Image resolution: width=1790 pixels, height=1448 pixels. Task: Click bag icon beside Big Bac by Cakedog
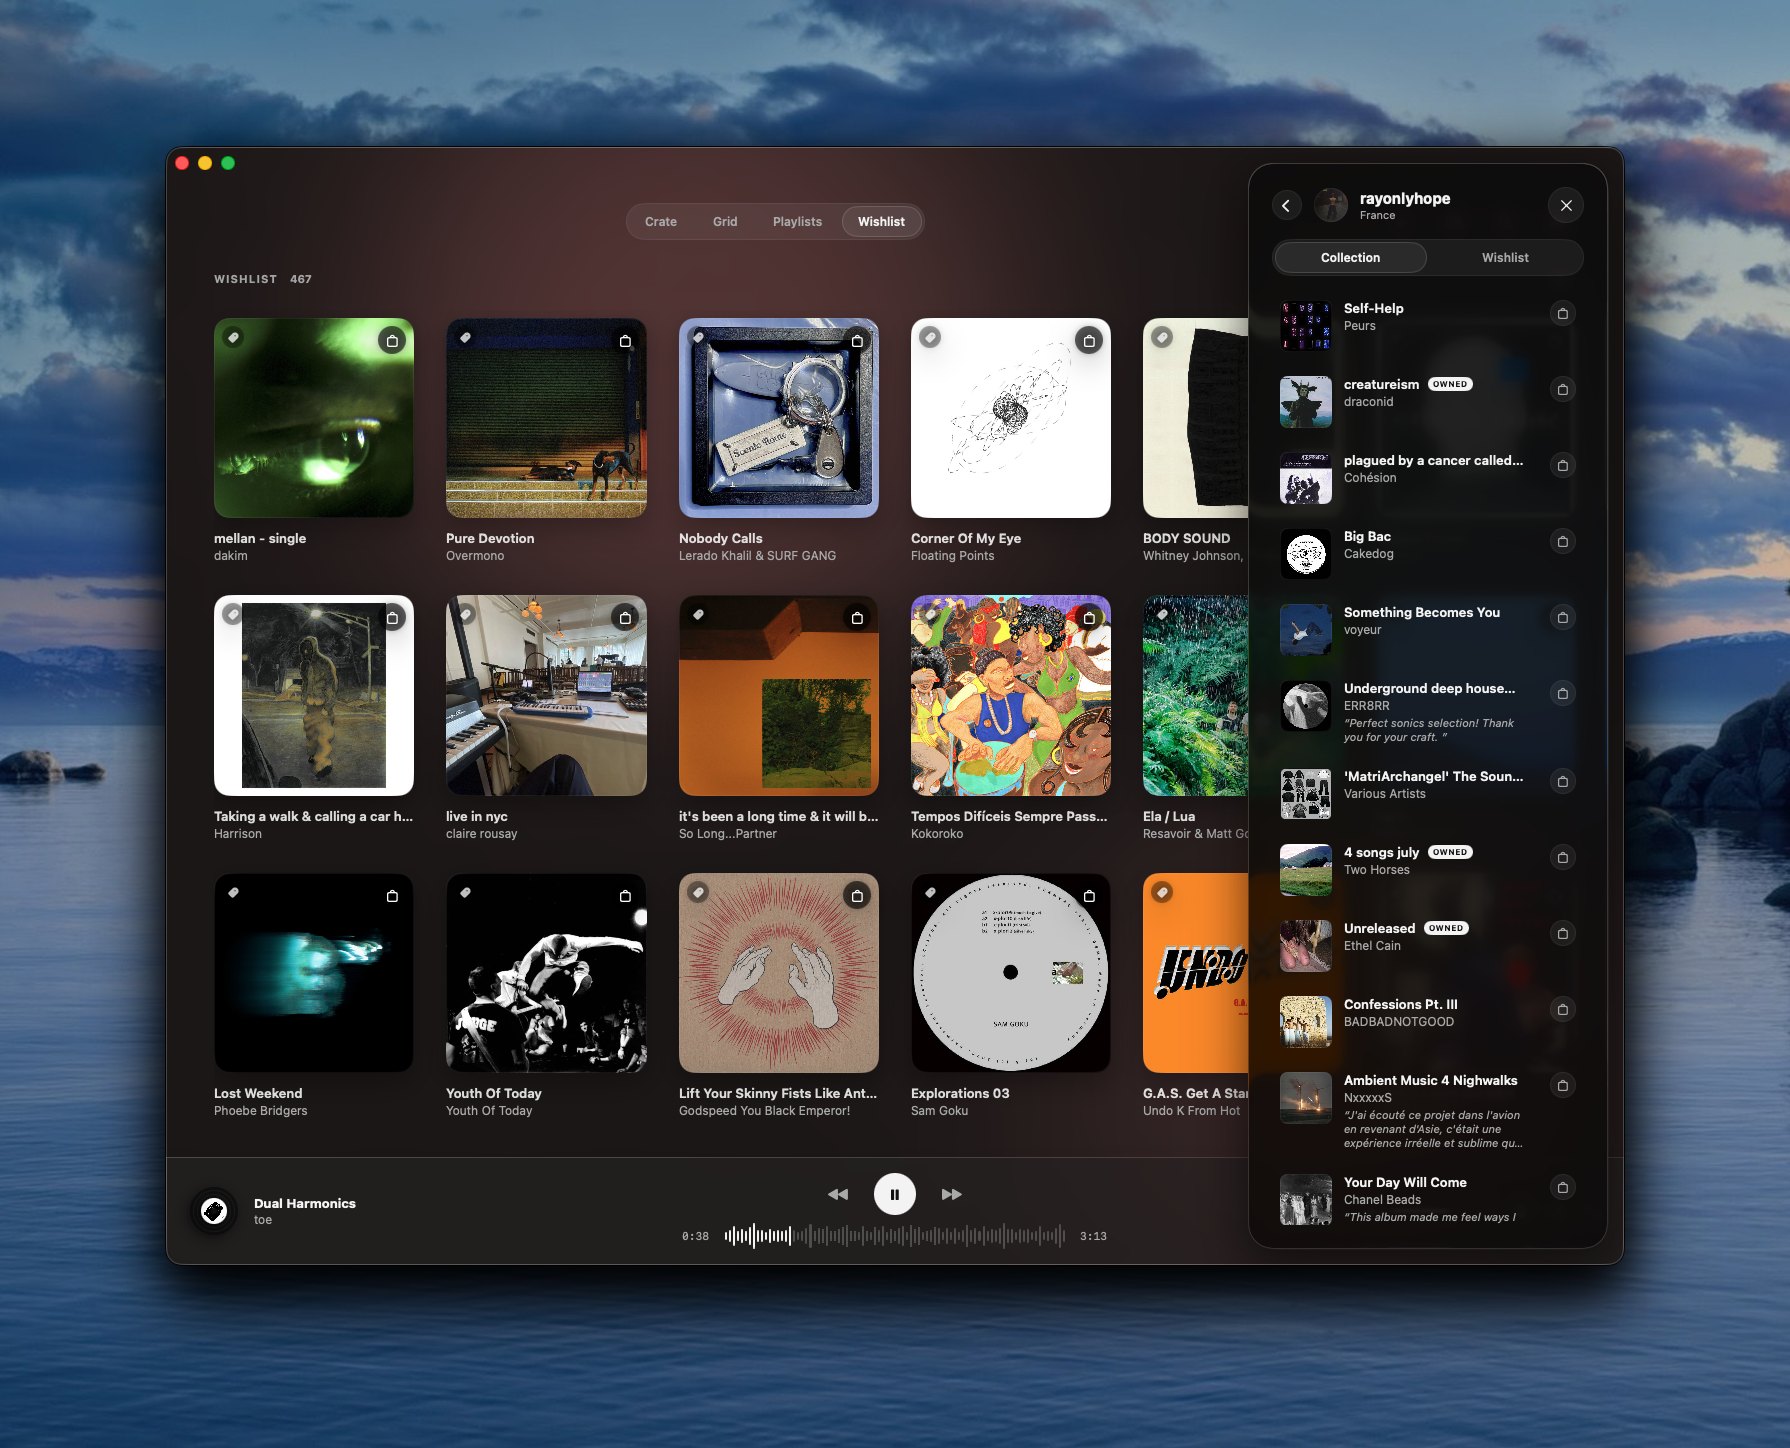point(1563,541)
